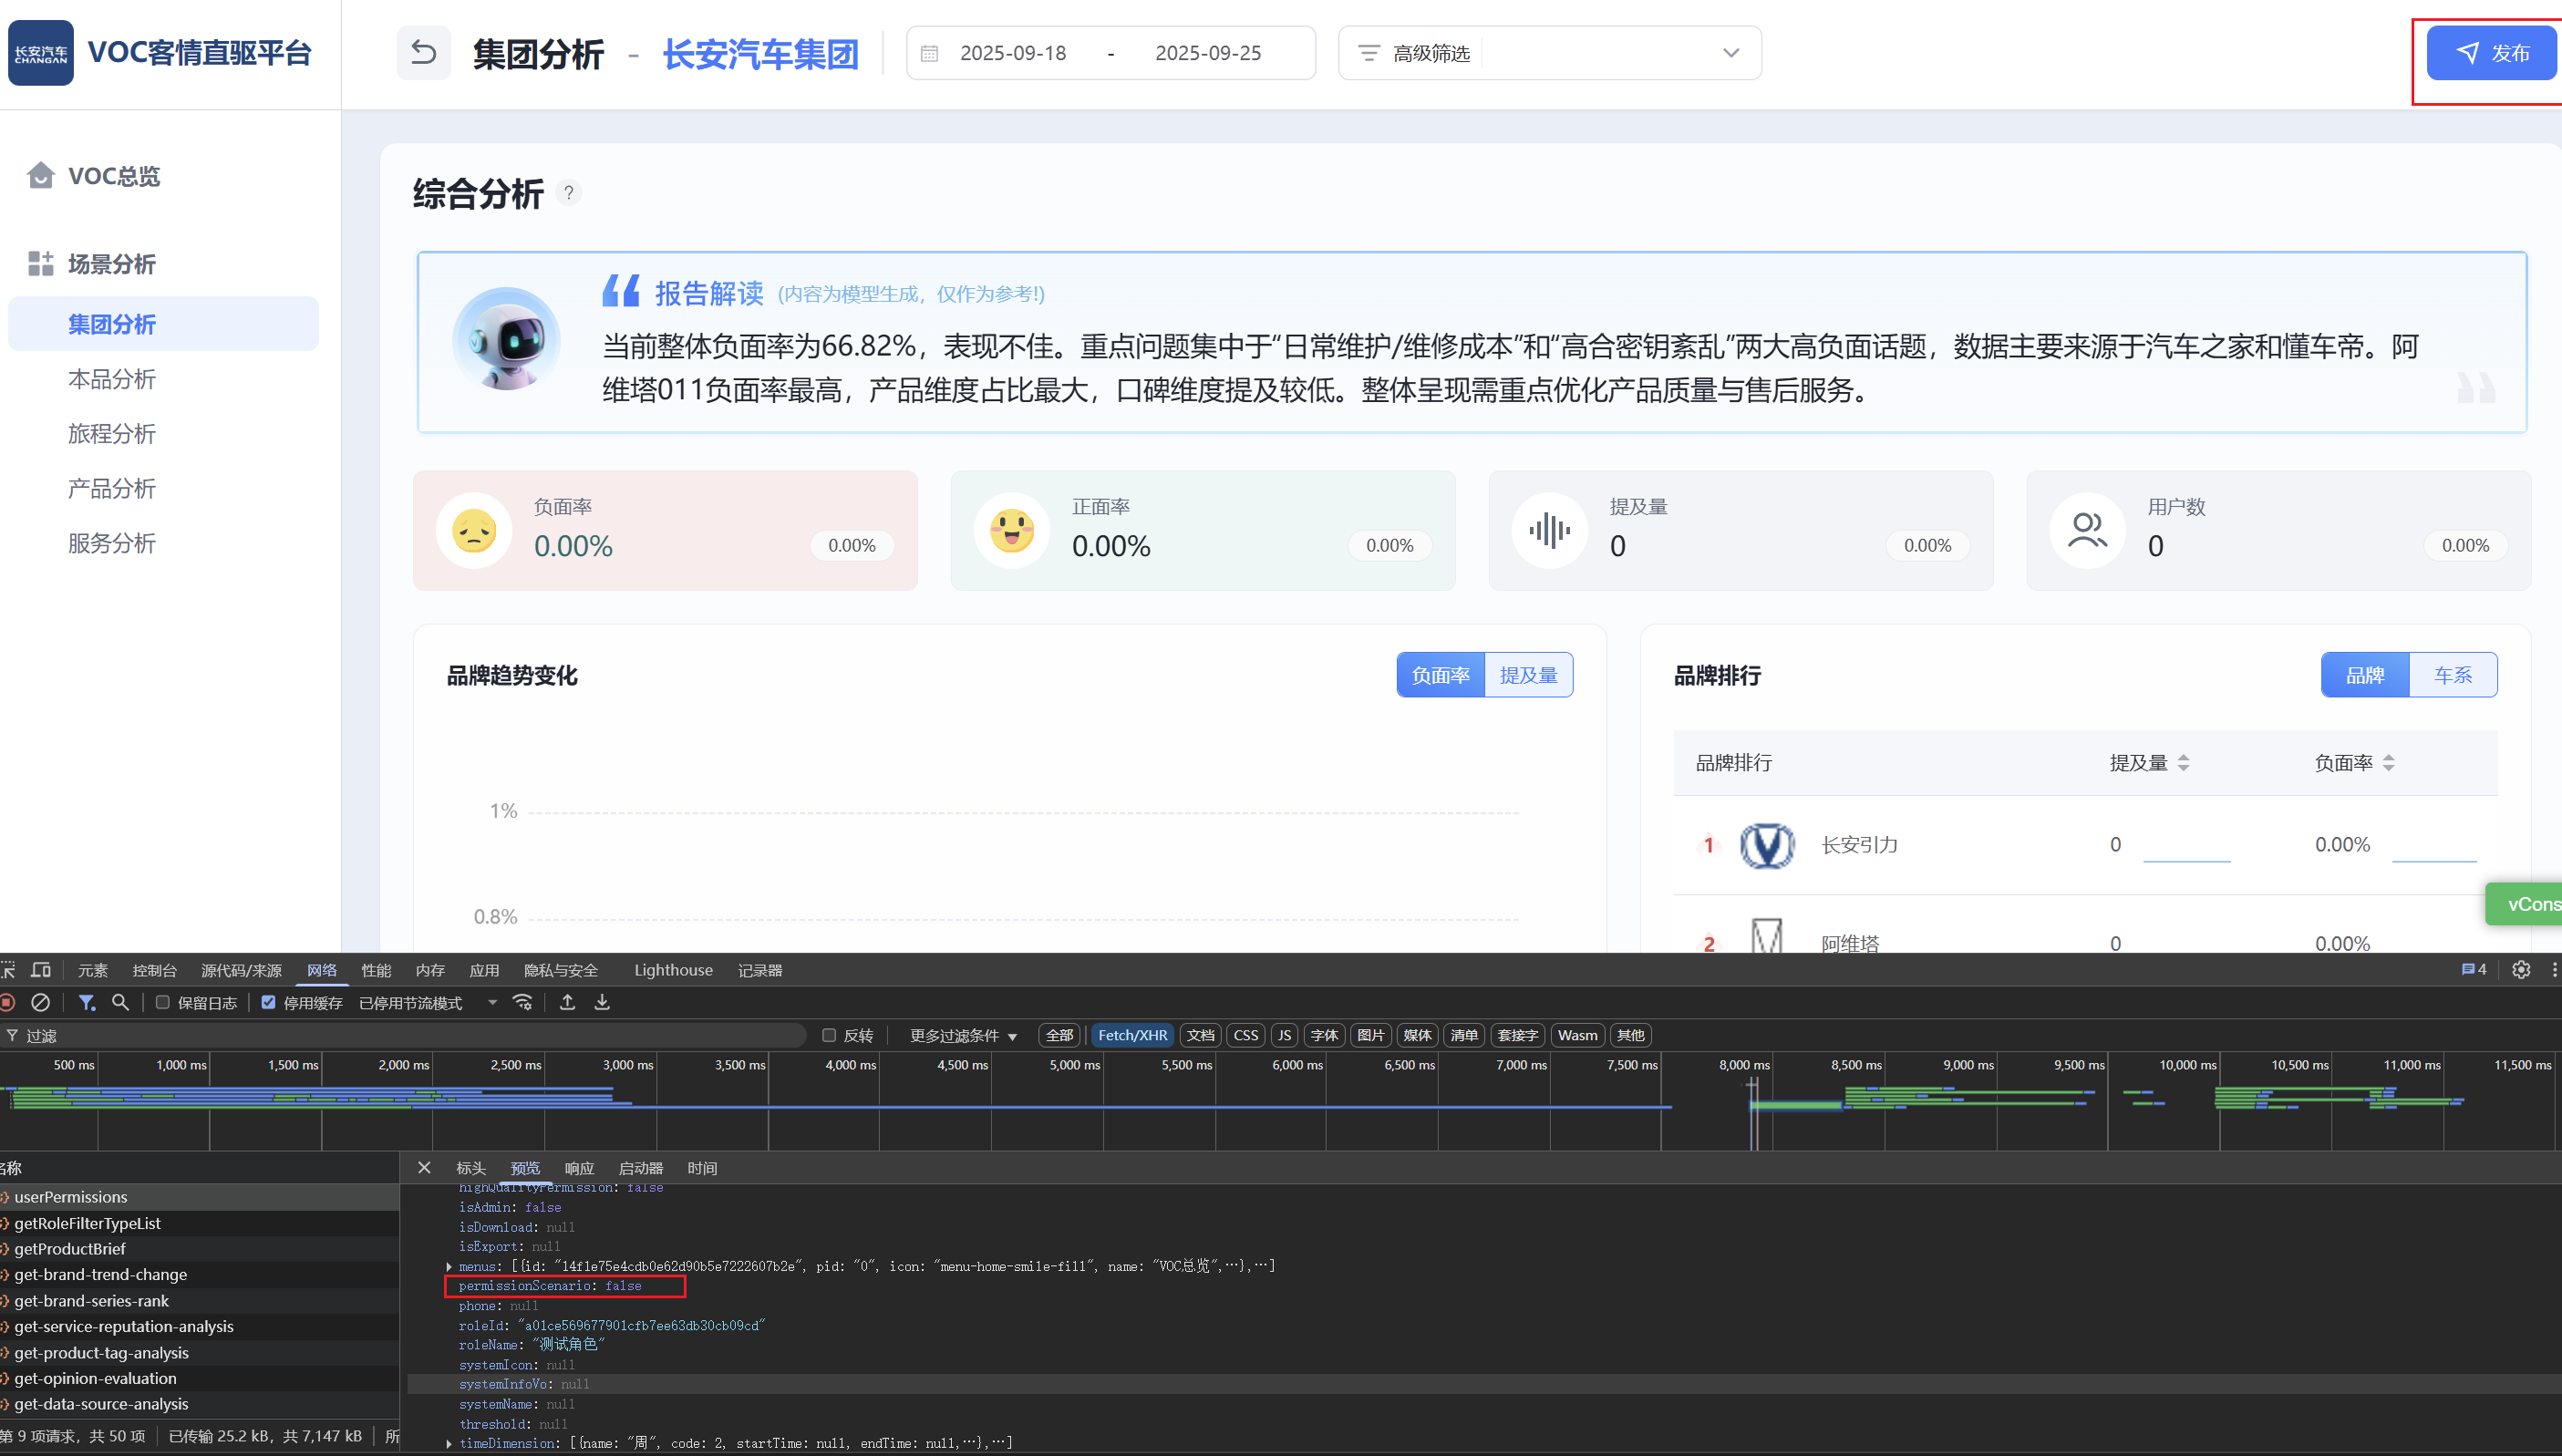2562x1456 pixels.
Task: Click the clear network log icon
Action: tap(41, 1002)
